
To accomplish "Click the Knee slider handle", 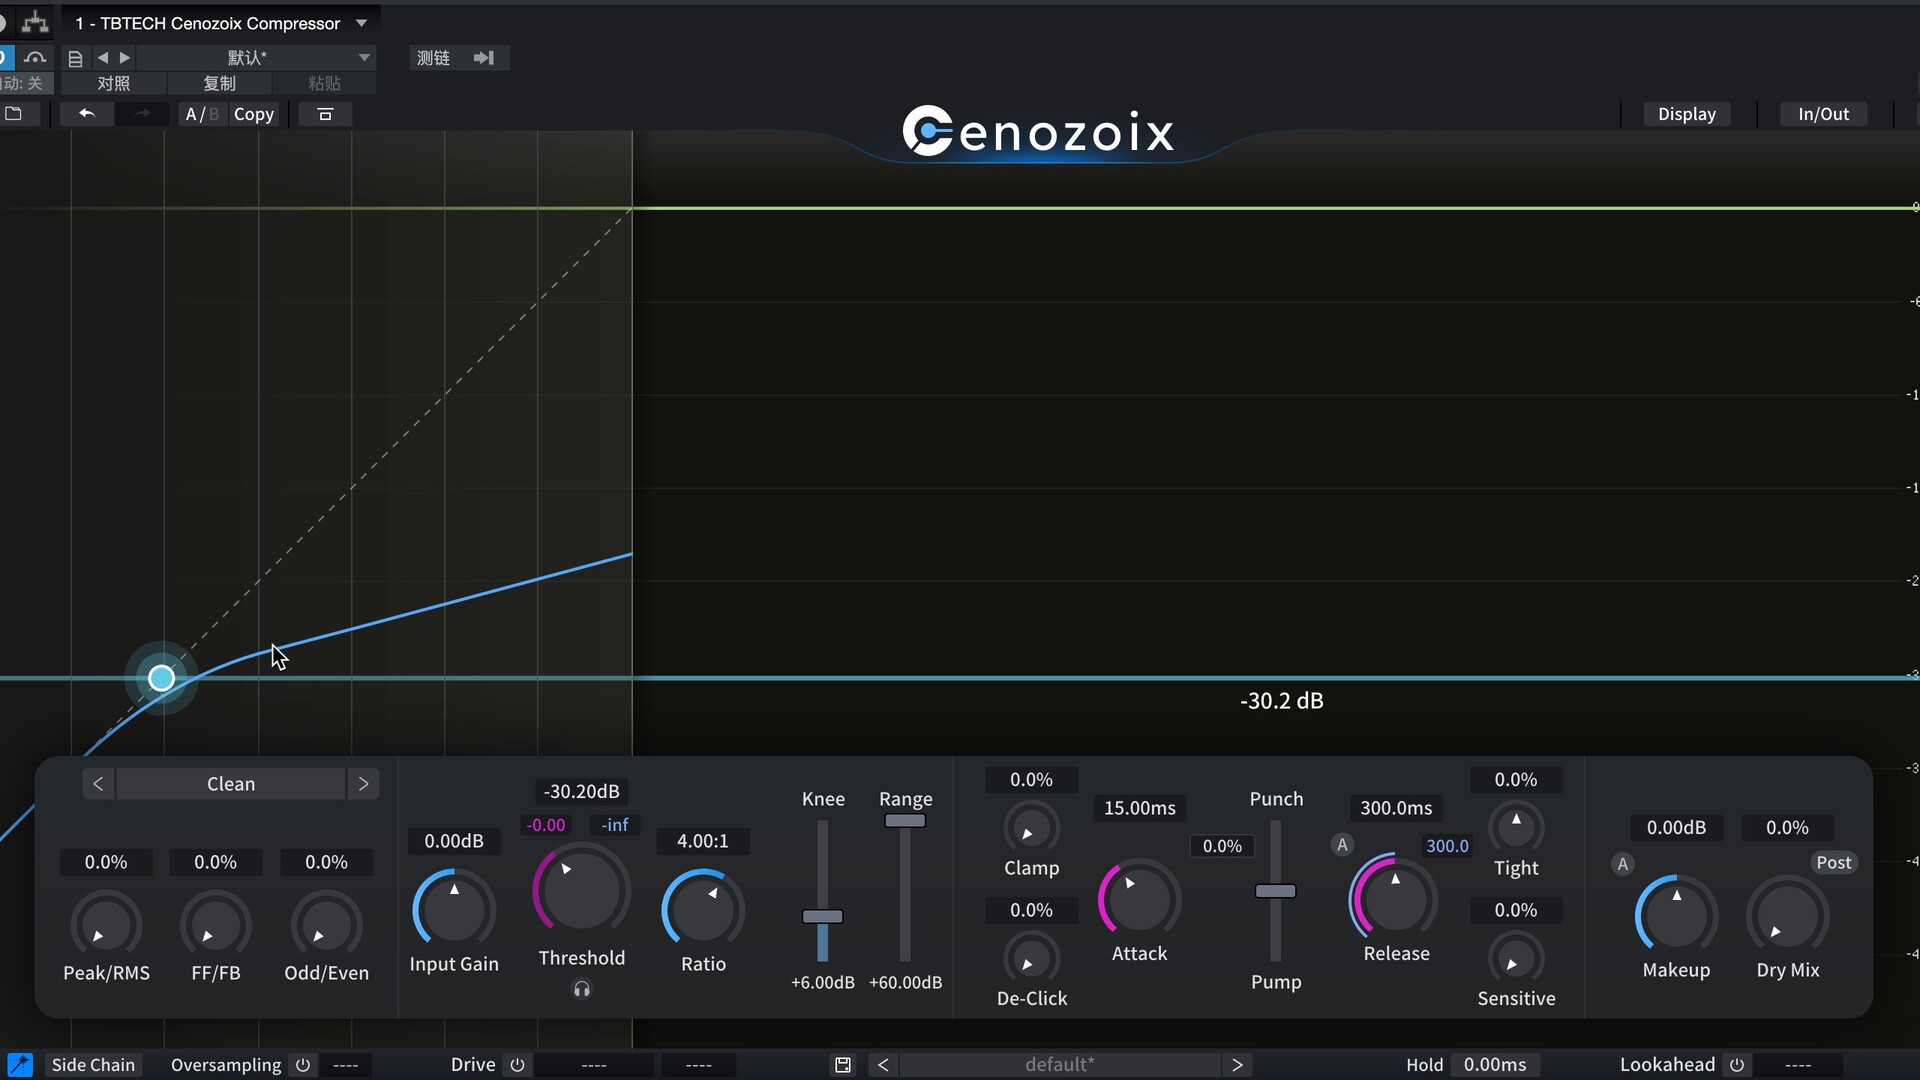I will tap(823, 916).
